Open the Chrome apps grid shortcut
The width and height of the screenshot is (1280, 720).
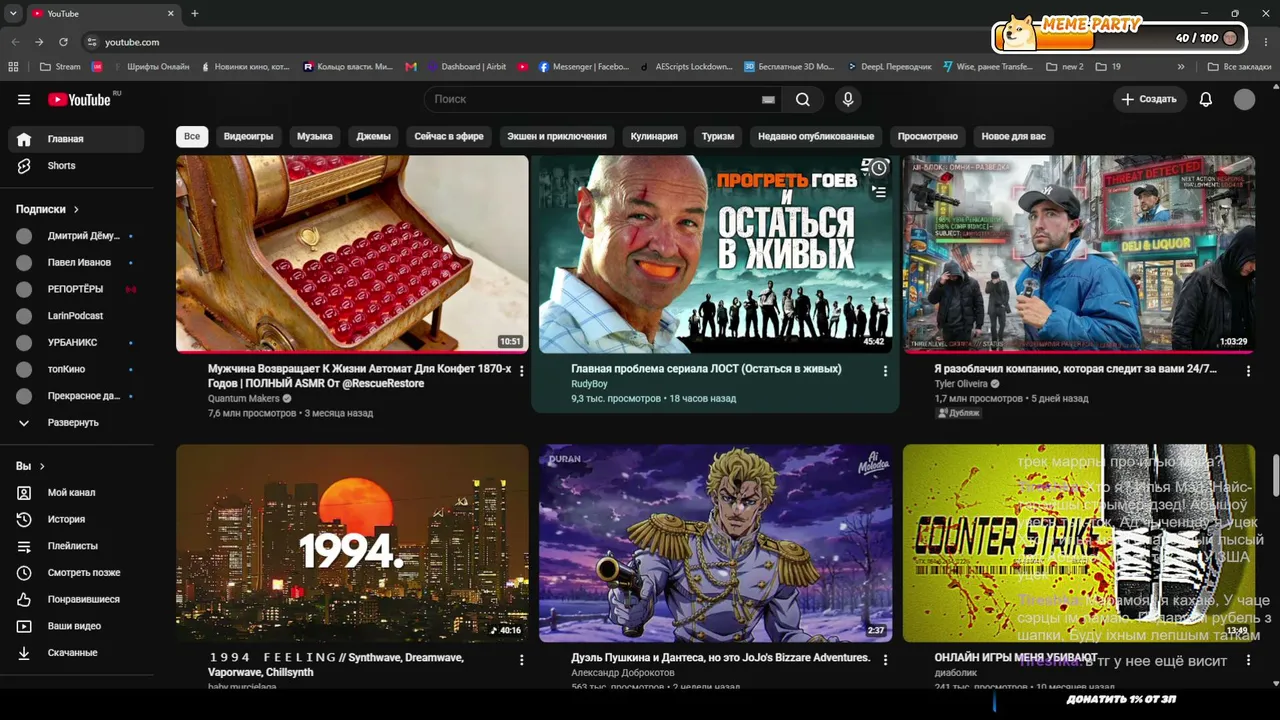click(13, 67)
